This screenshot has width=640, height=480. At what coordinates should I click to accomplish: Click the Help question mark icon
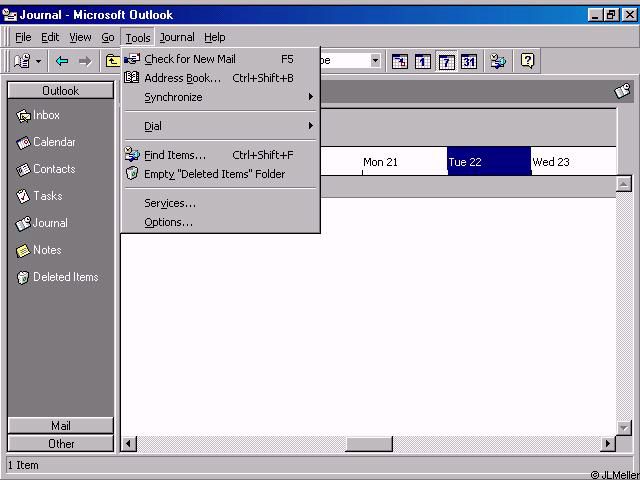pos(528,61)
